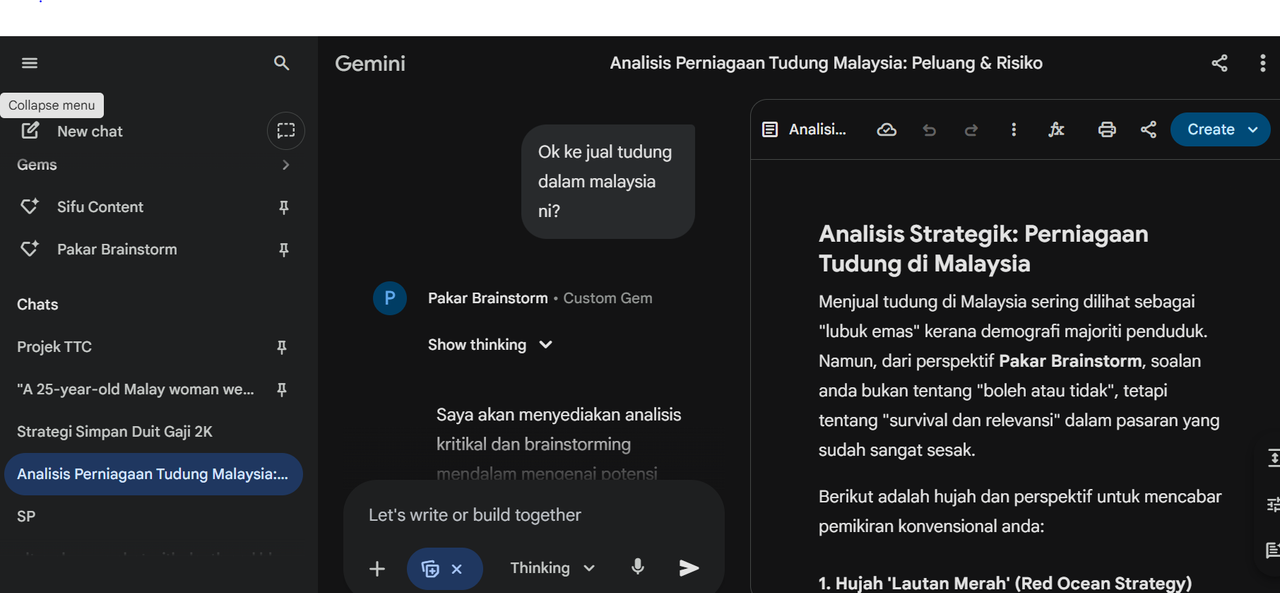
Task: Click the Hujah 'Lautan Merah' heading
Action: coord(1005,582)
